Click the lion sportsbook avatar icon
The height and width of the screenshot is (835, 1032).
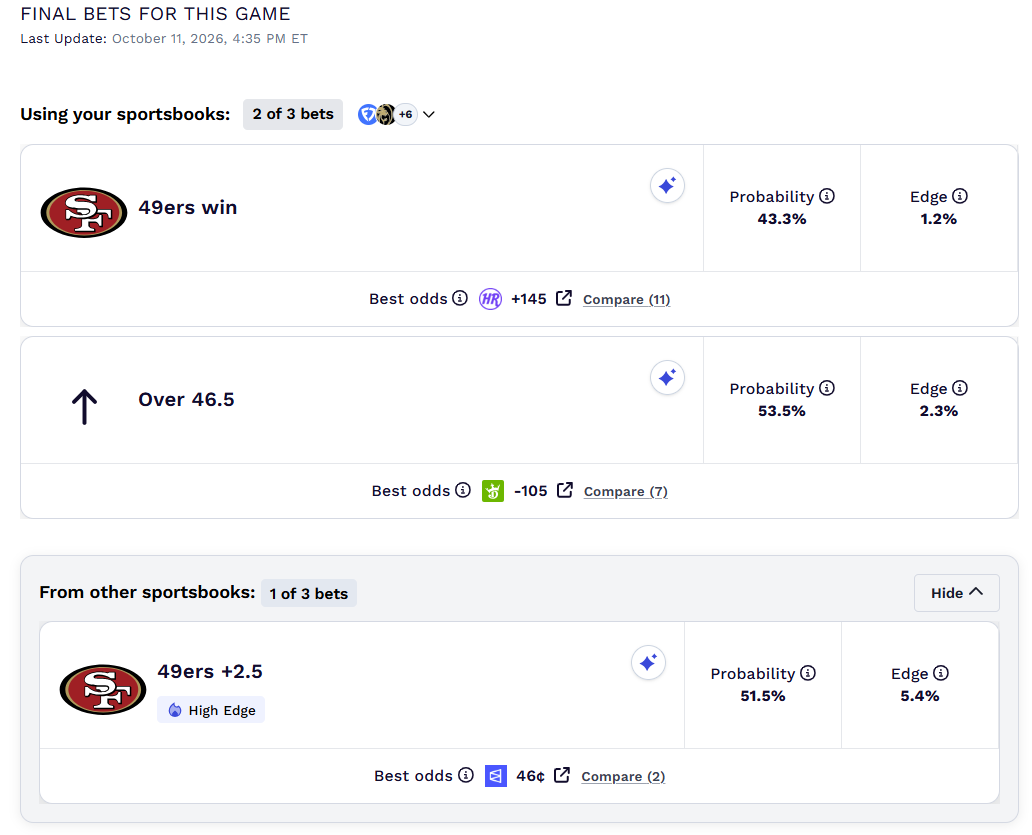[x=386, y=114]
